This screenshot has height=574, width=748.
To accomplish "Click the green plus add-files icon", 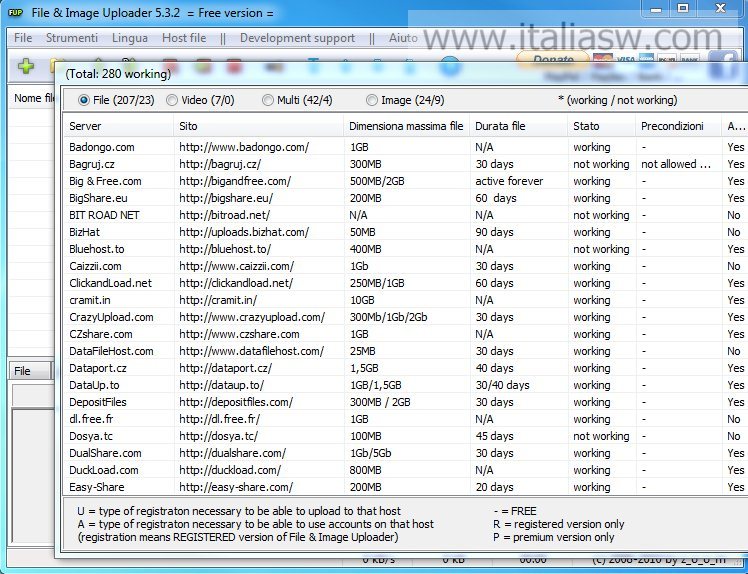I will coord(26,66).
